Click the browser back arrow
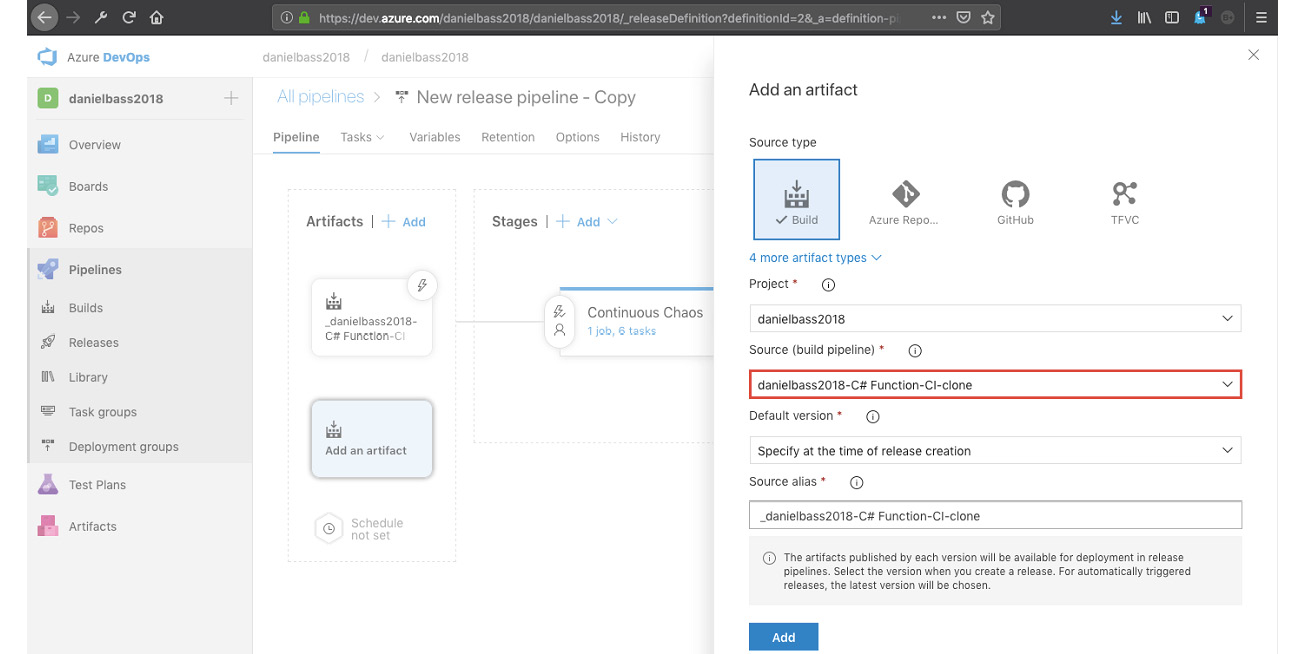This screenshot has width=1305, height=654. 43,17
